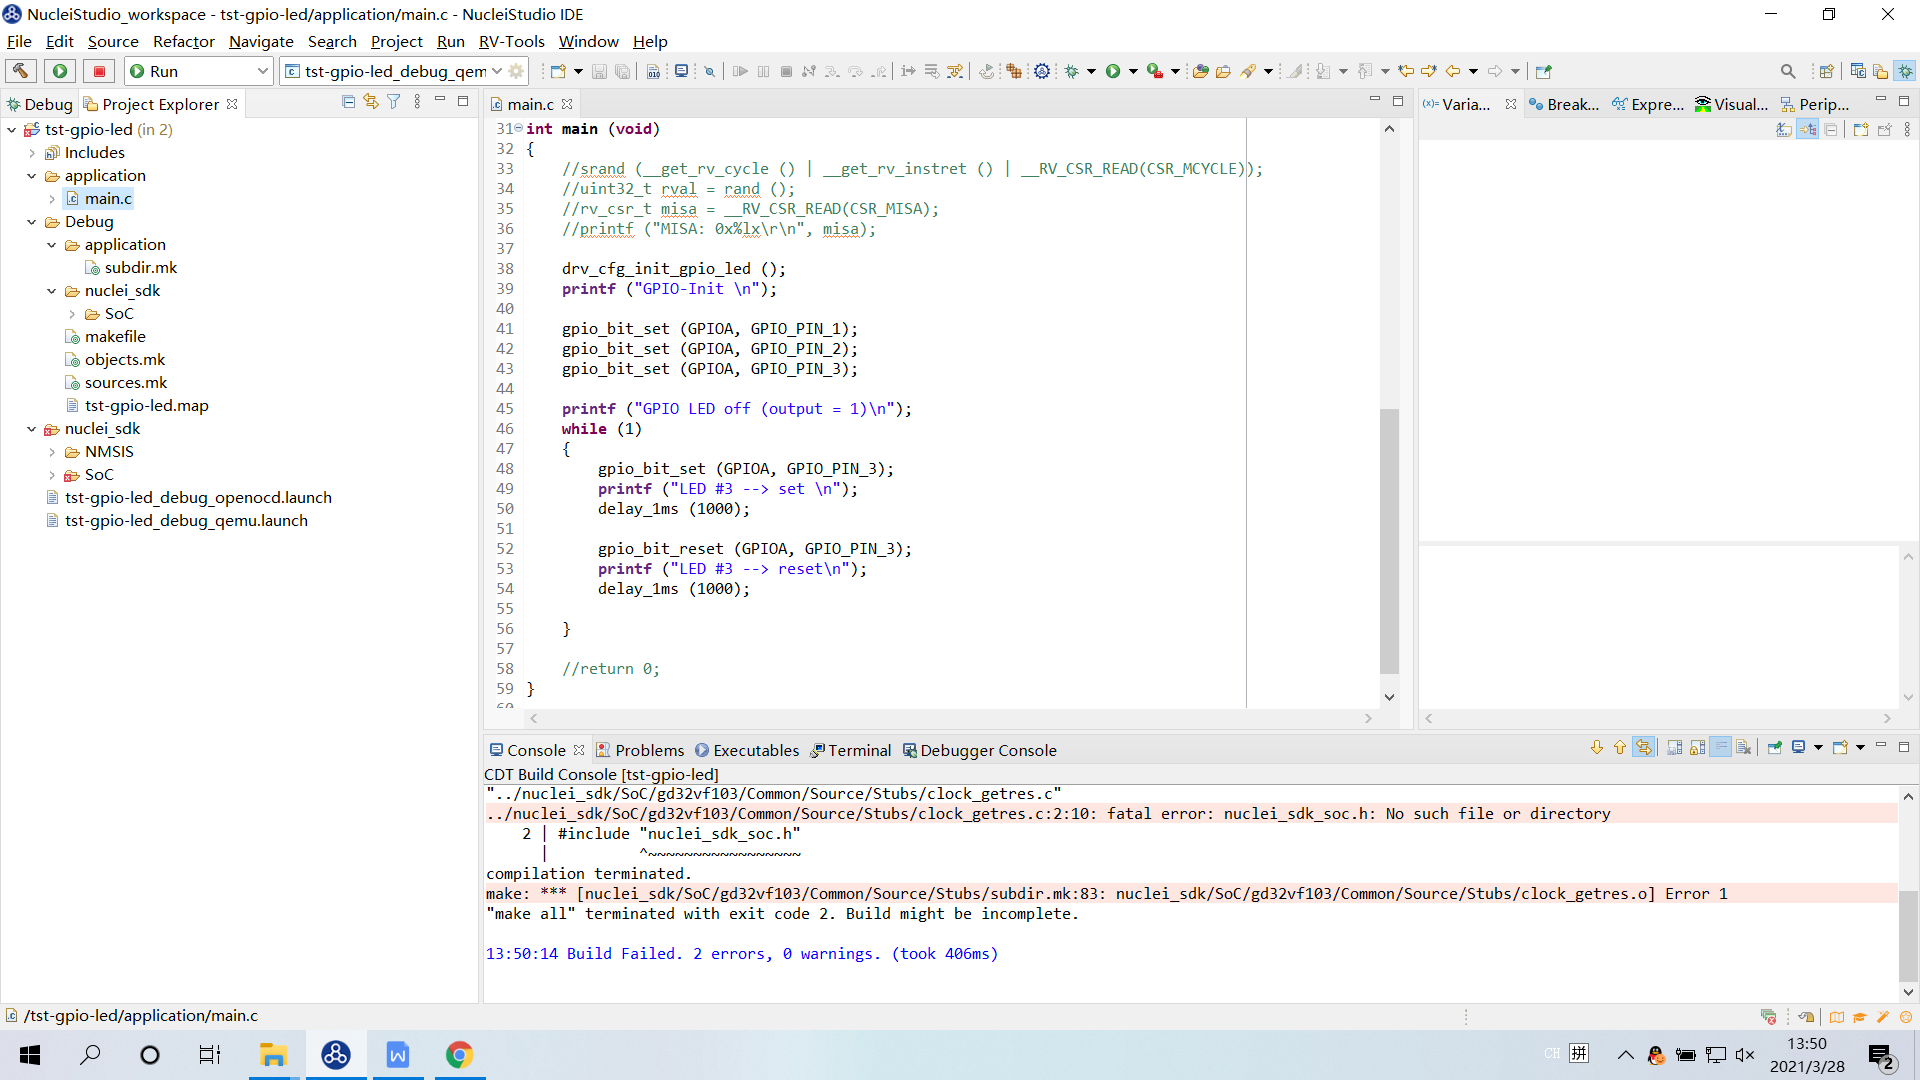
Task: Collapse the tst-gpio-led project node
Action: (x=11, y=129)
